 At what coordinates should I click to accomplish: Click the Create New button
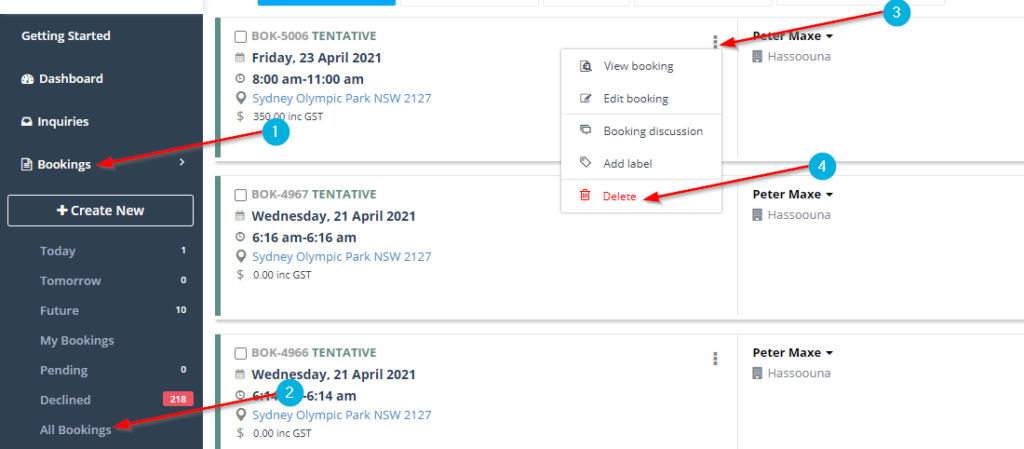101,210
